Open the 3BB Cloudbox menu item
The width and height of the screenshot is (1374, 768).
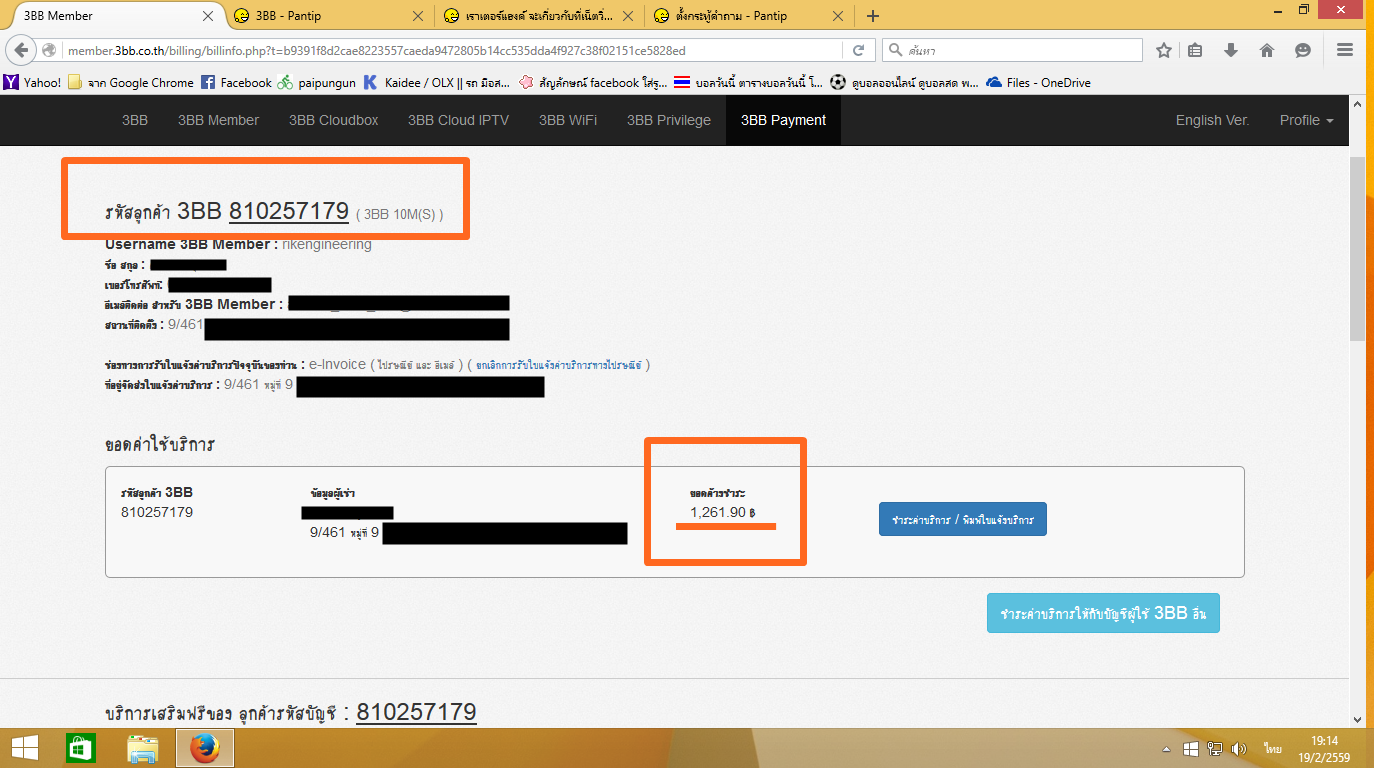click(334, 120)
